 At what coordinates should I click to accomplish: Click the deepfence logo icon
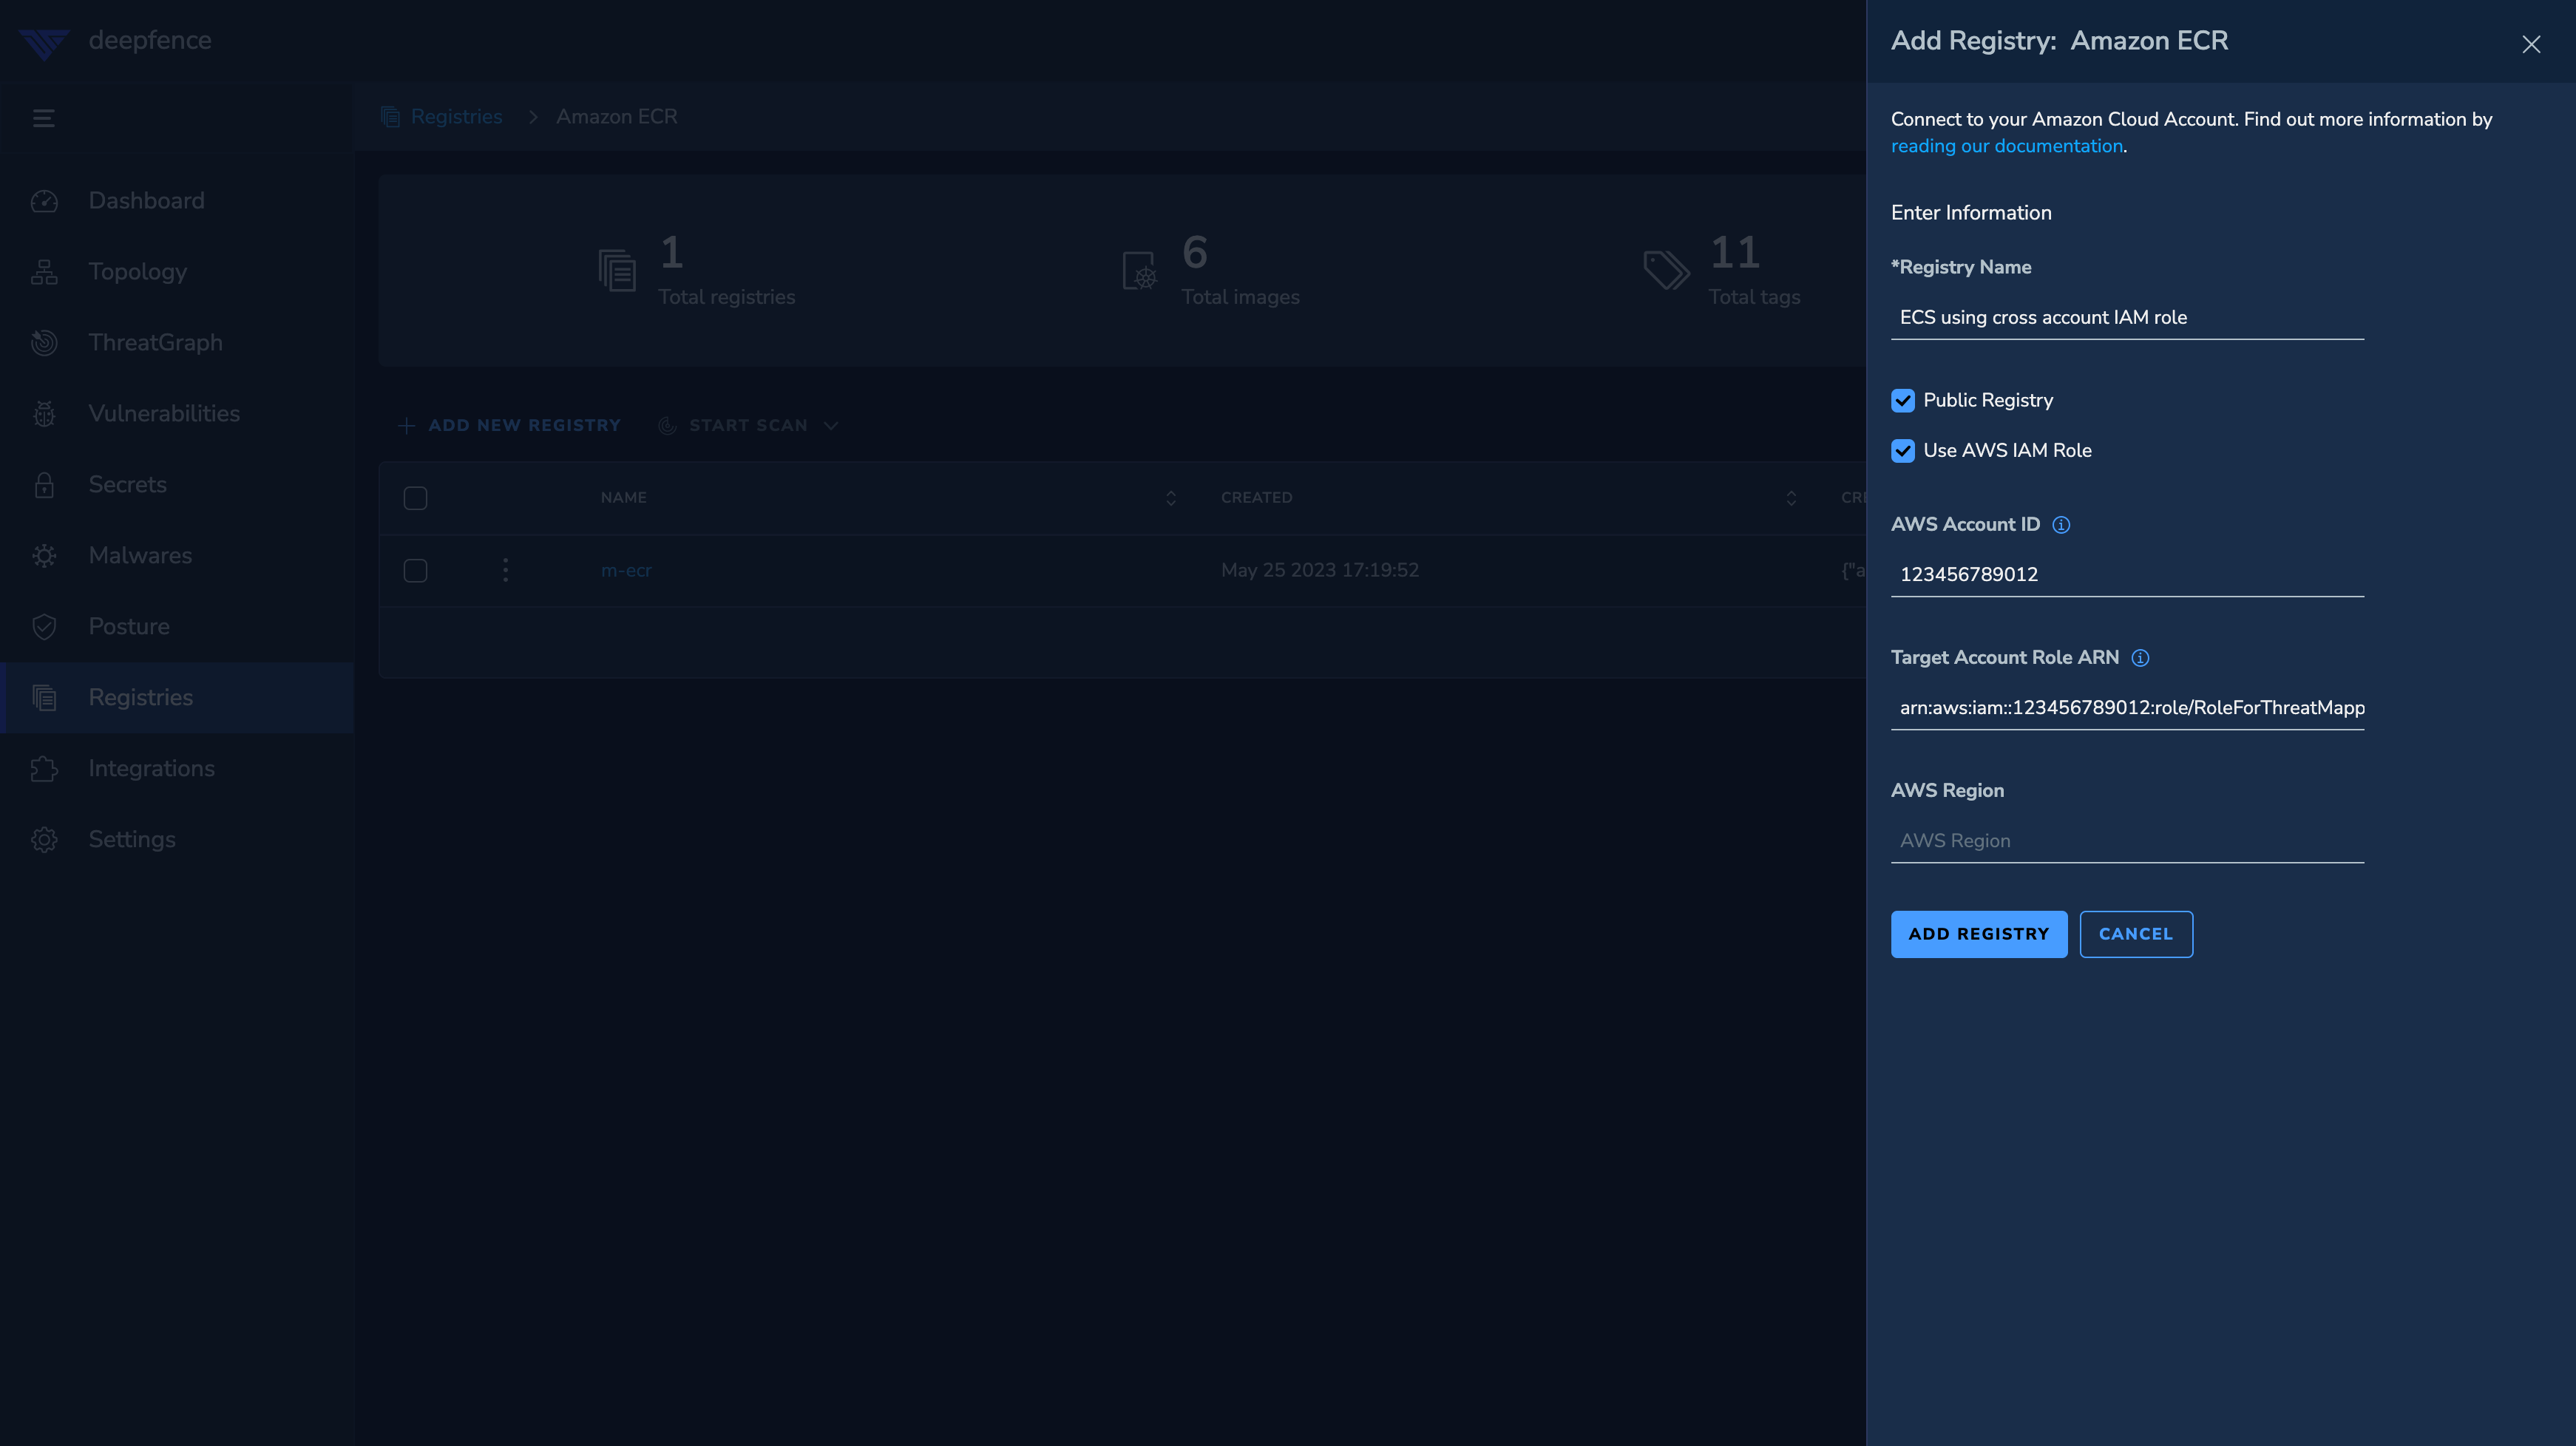[43, 44]
